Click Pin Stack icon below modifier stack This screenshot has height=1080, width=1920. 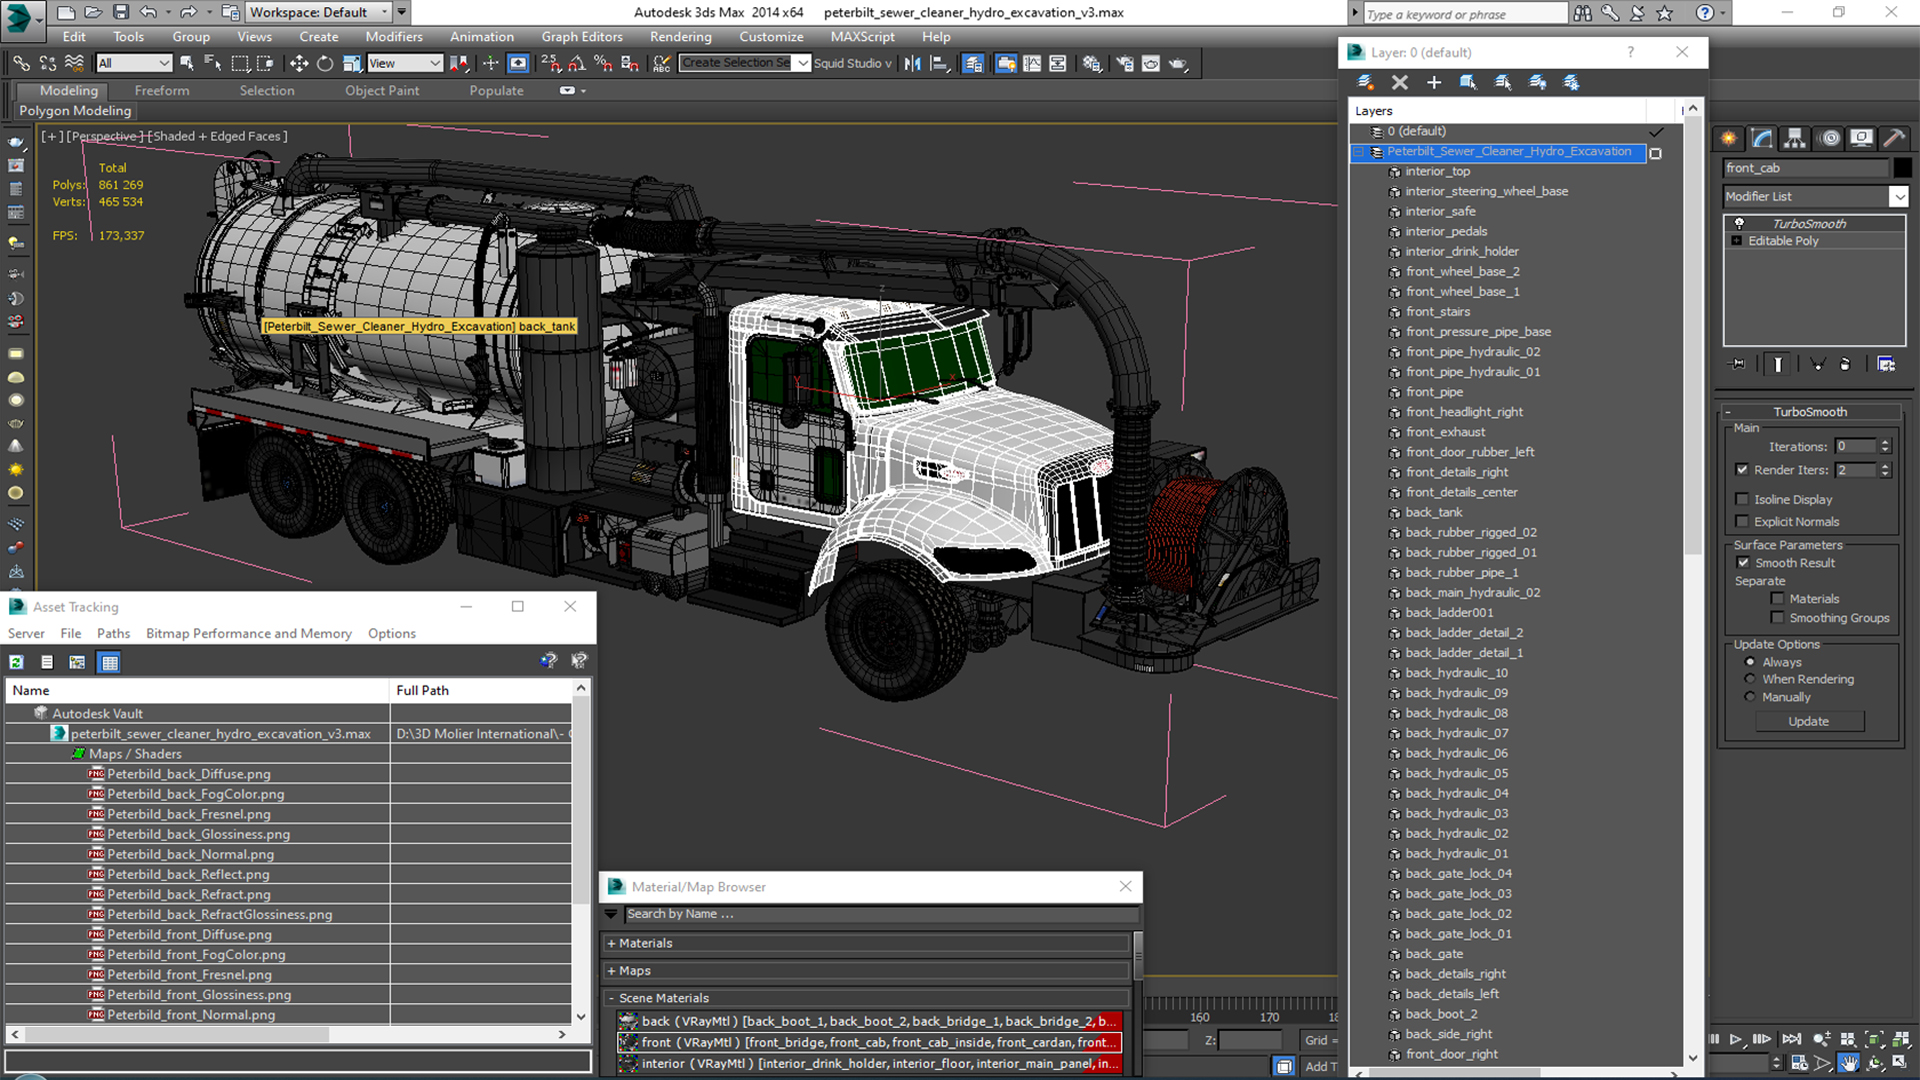[x=1738, y=364]
